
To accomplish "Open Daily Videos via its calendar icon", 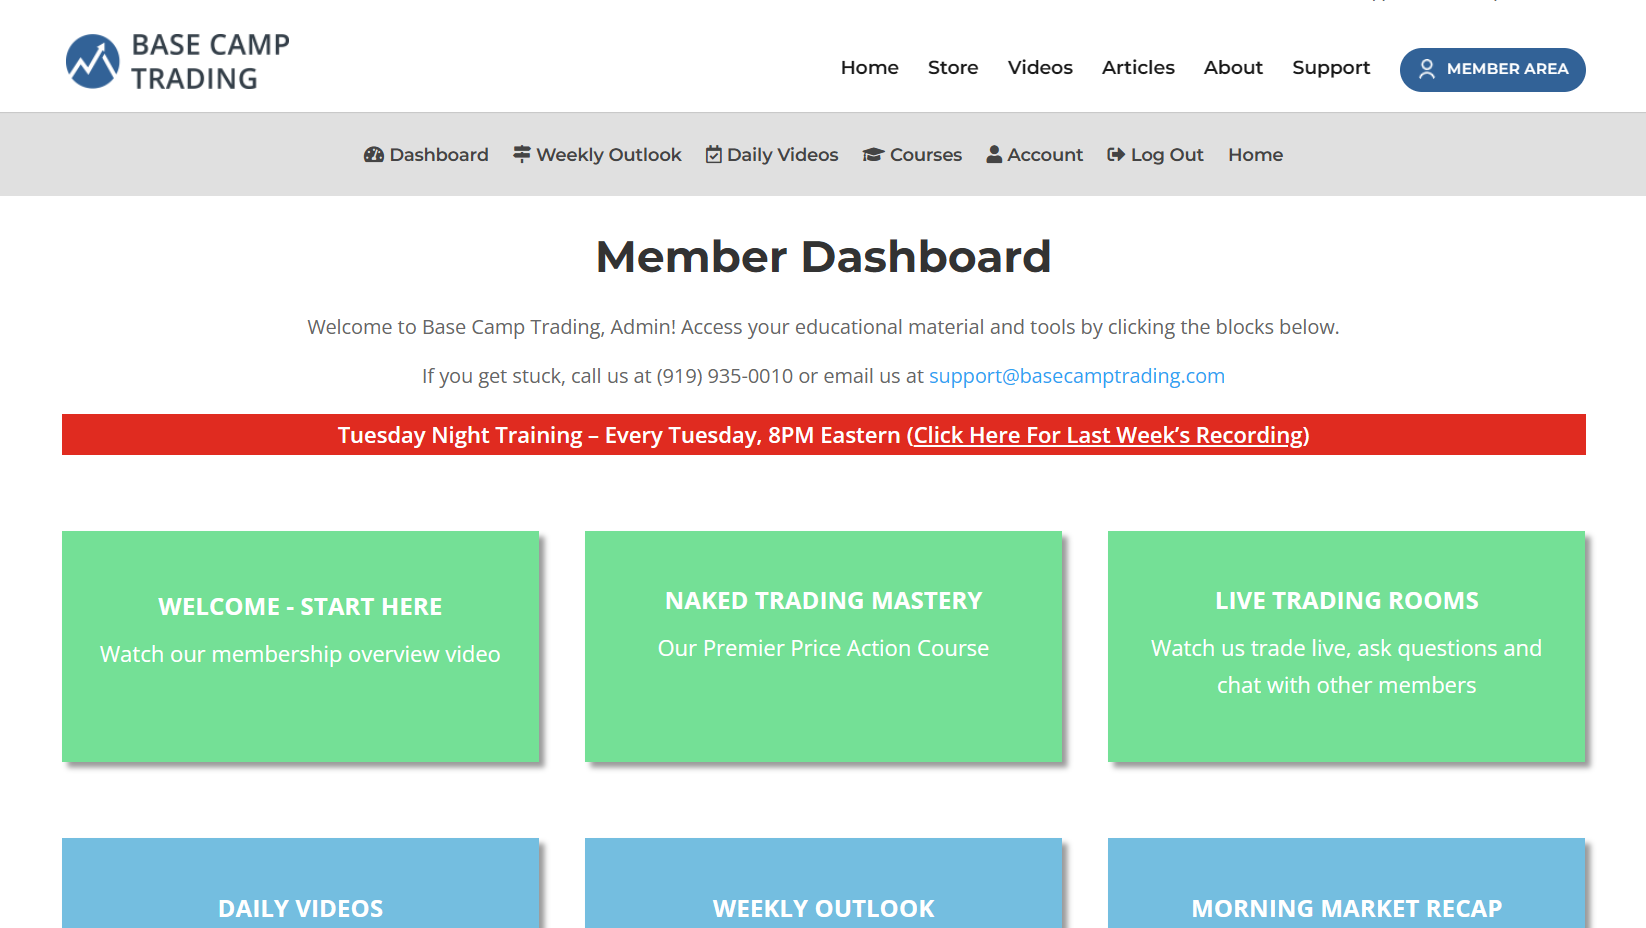I will [x=713, y=154].
